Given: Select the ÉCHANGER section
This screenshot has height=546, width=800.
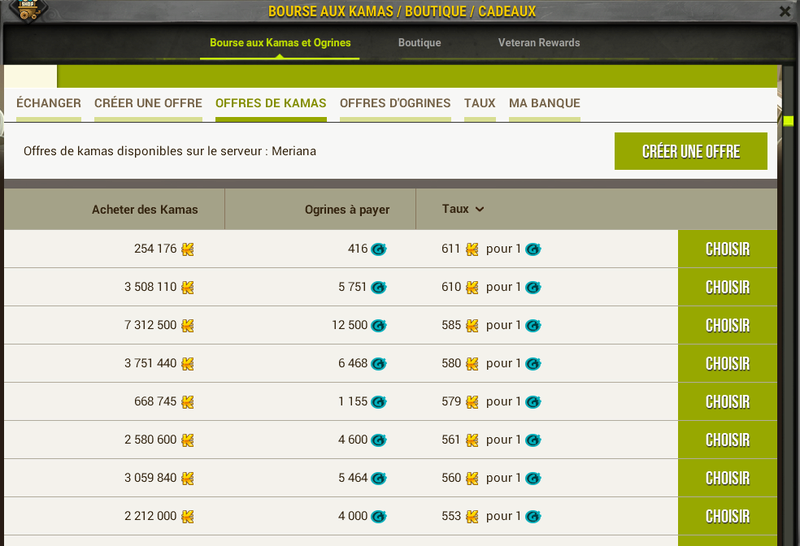Looking at the screenshot, I should pyautogui.click(x=48, y=104).
